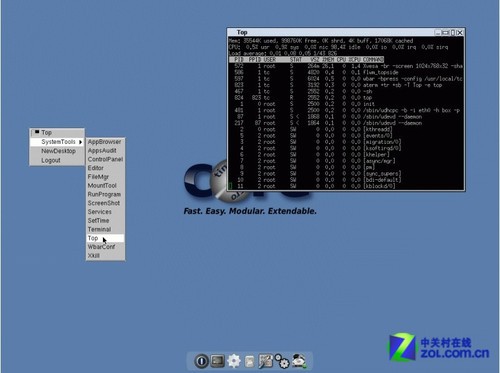Select the flwm_topside process row
This screenshot has height=373, width=500.
346,72
